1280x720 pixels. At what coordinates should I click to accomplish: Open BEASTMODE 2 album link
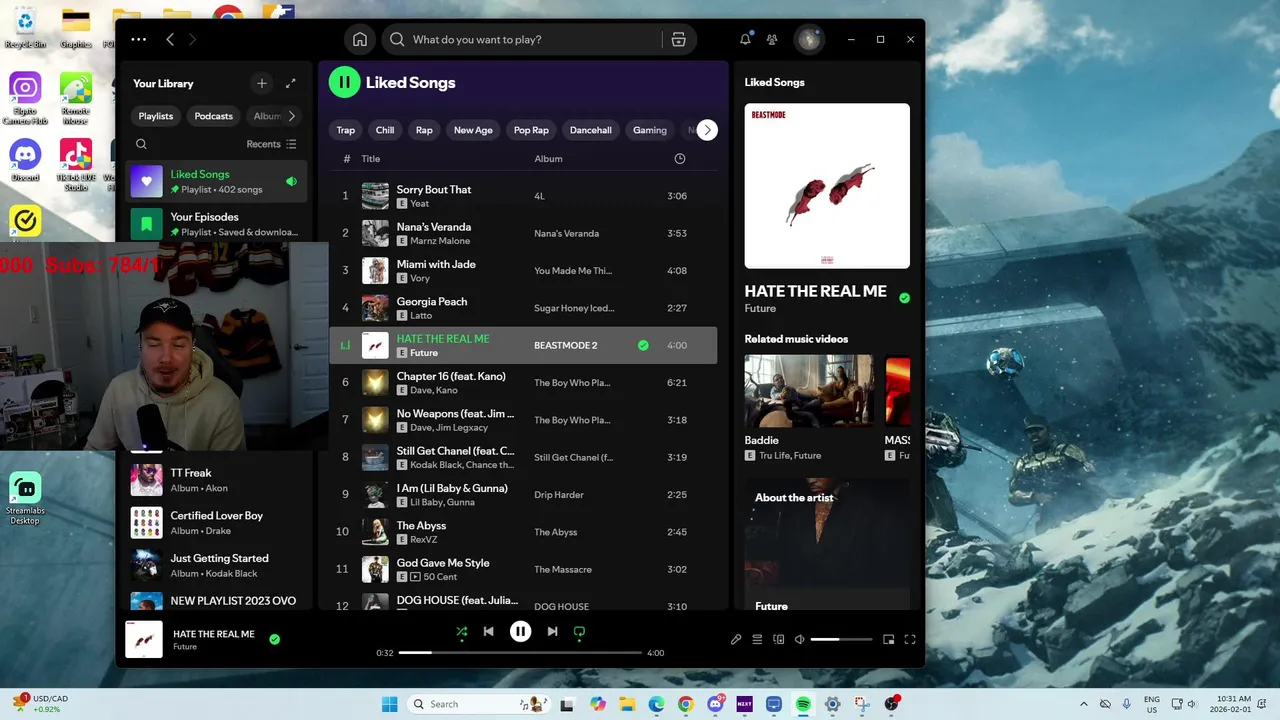tap(565, 345)
